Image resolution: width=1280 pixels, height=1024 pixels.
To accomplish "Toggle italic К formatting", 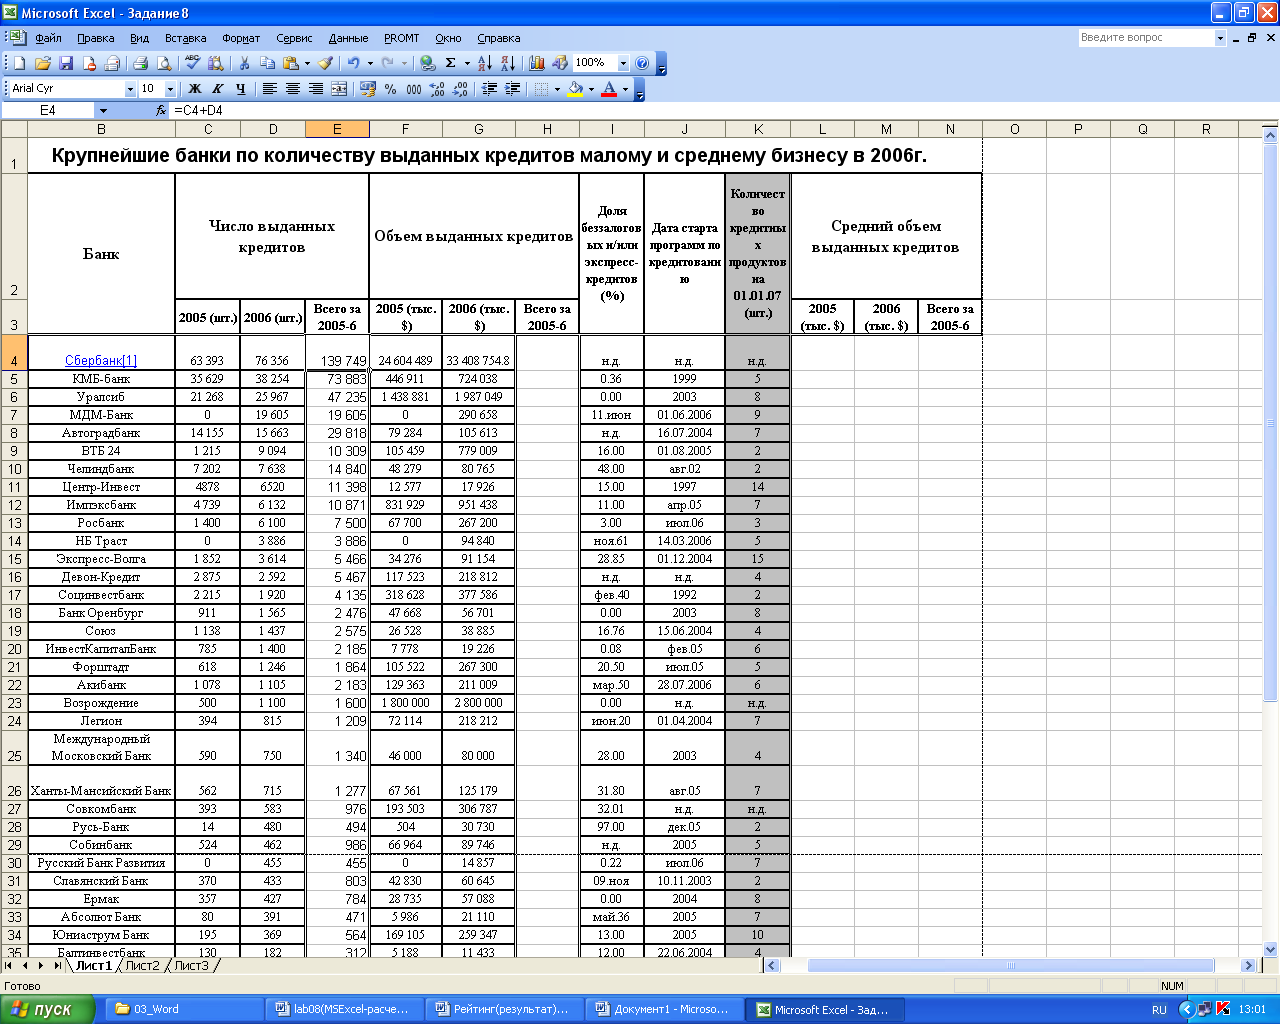I will [x=217, y=89].
